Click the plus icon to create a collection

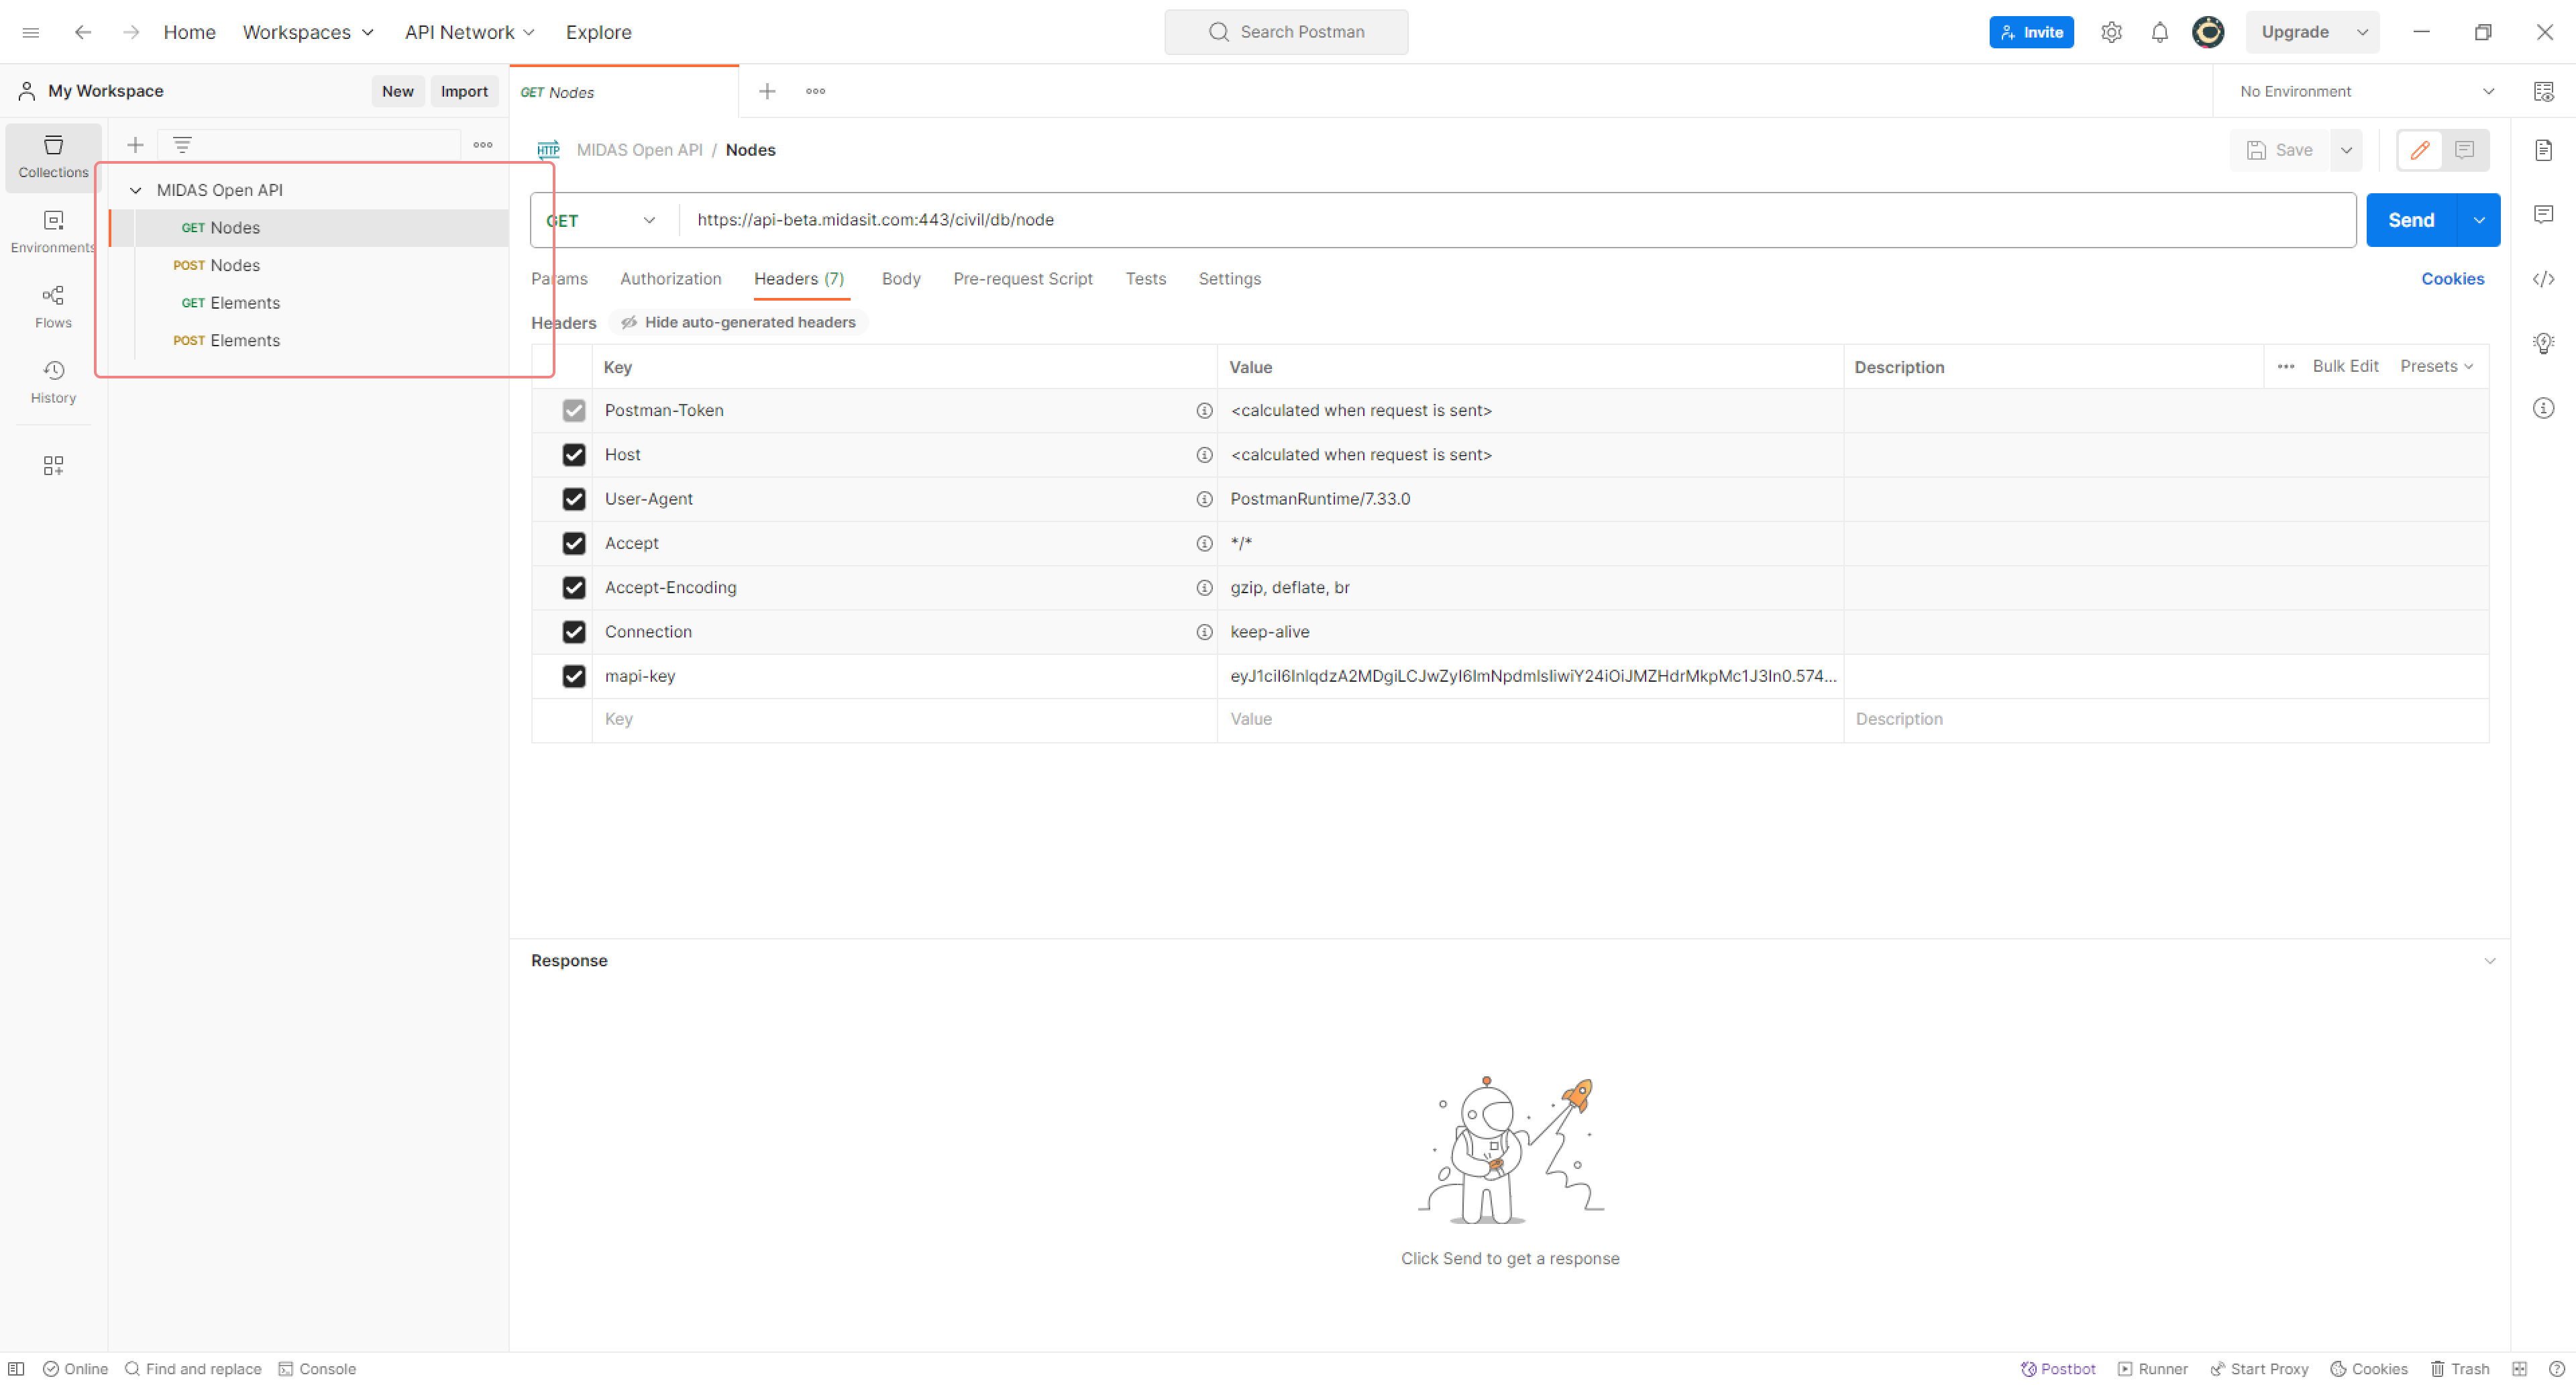coord(135,145)
